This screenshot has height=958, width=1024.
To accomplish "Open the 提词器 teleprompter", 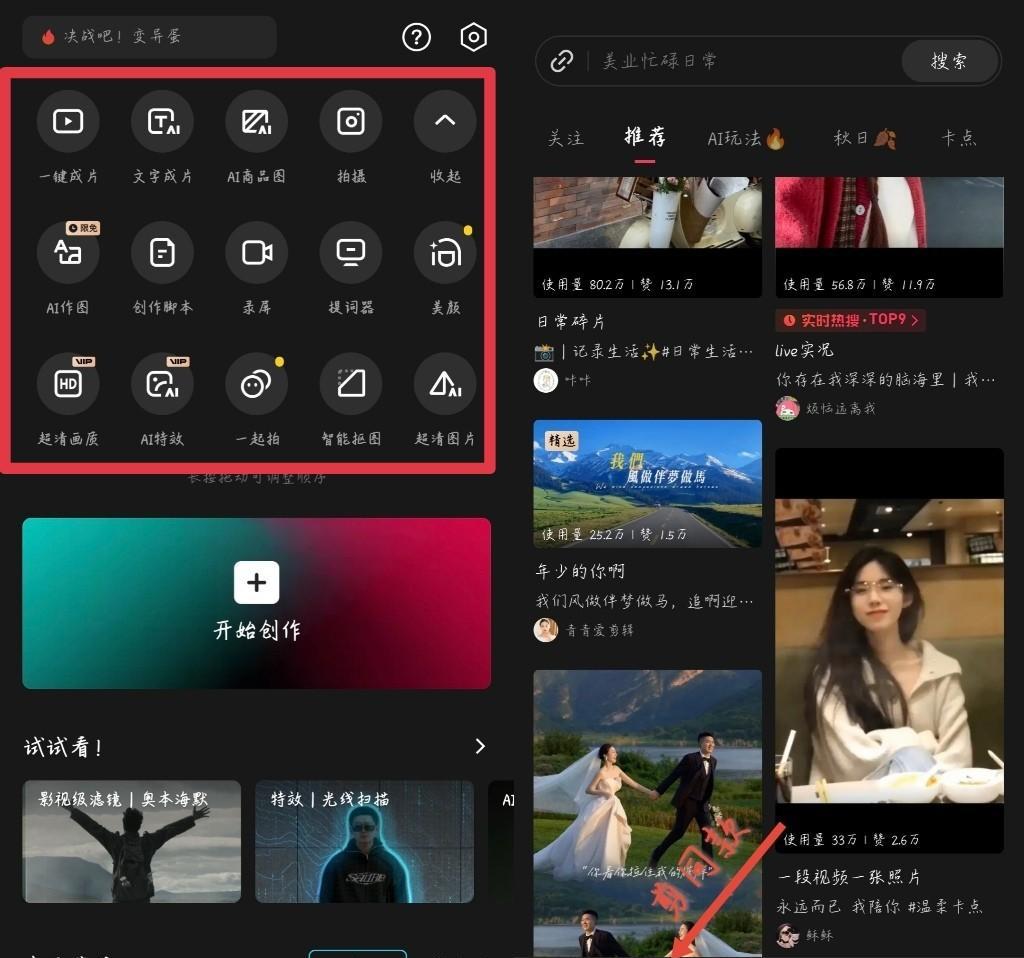I will pyautogui.click(x=350, y=253).
